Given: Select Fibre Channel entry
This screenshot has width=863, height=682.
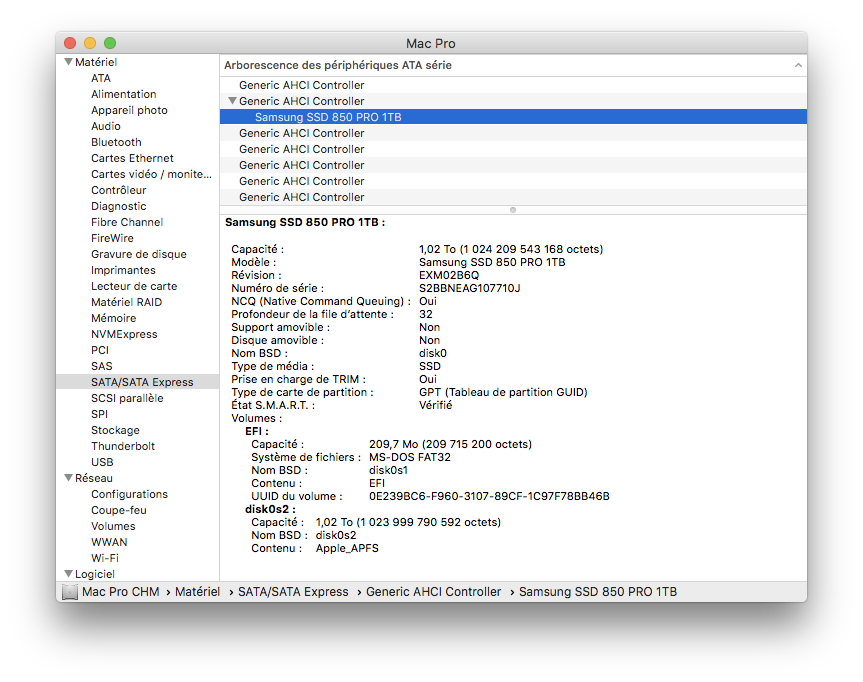Looking at the screenshot, I should tap(127, 222).
